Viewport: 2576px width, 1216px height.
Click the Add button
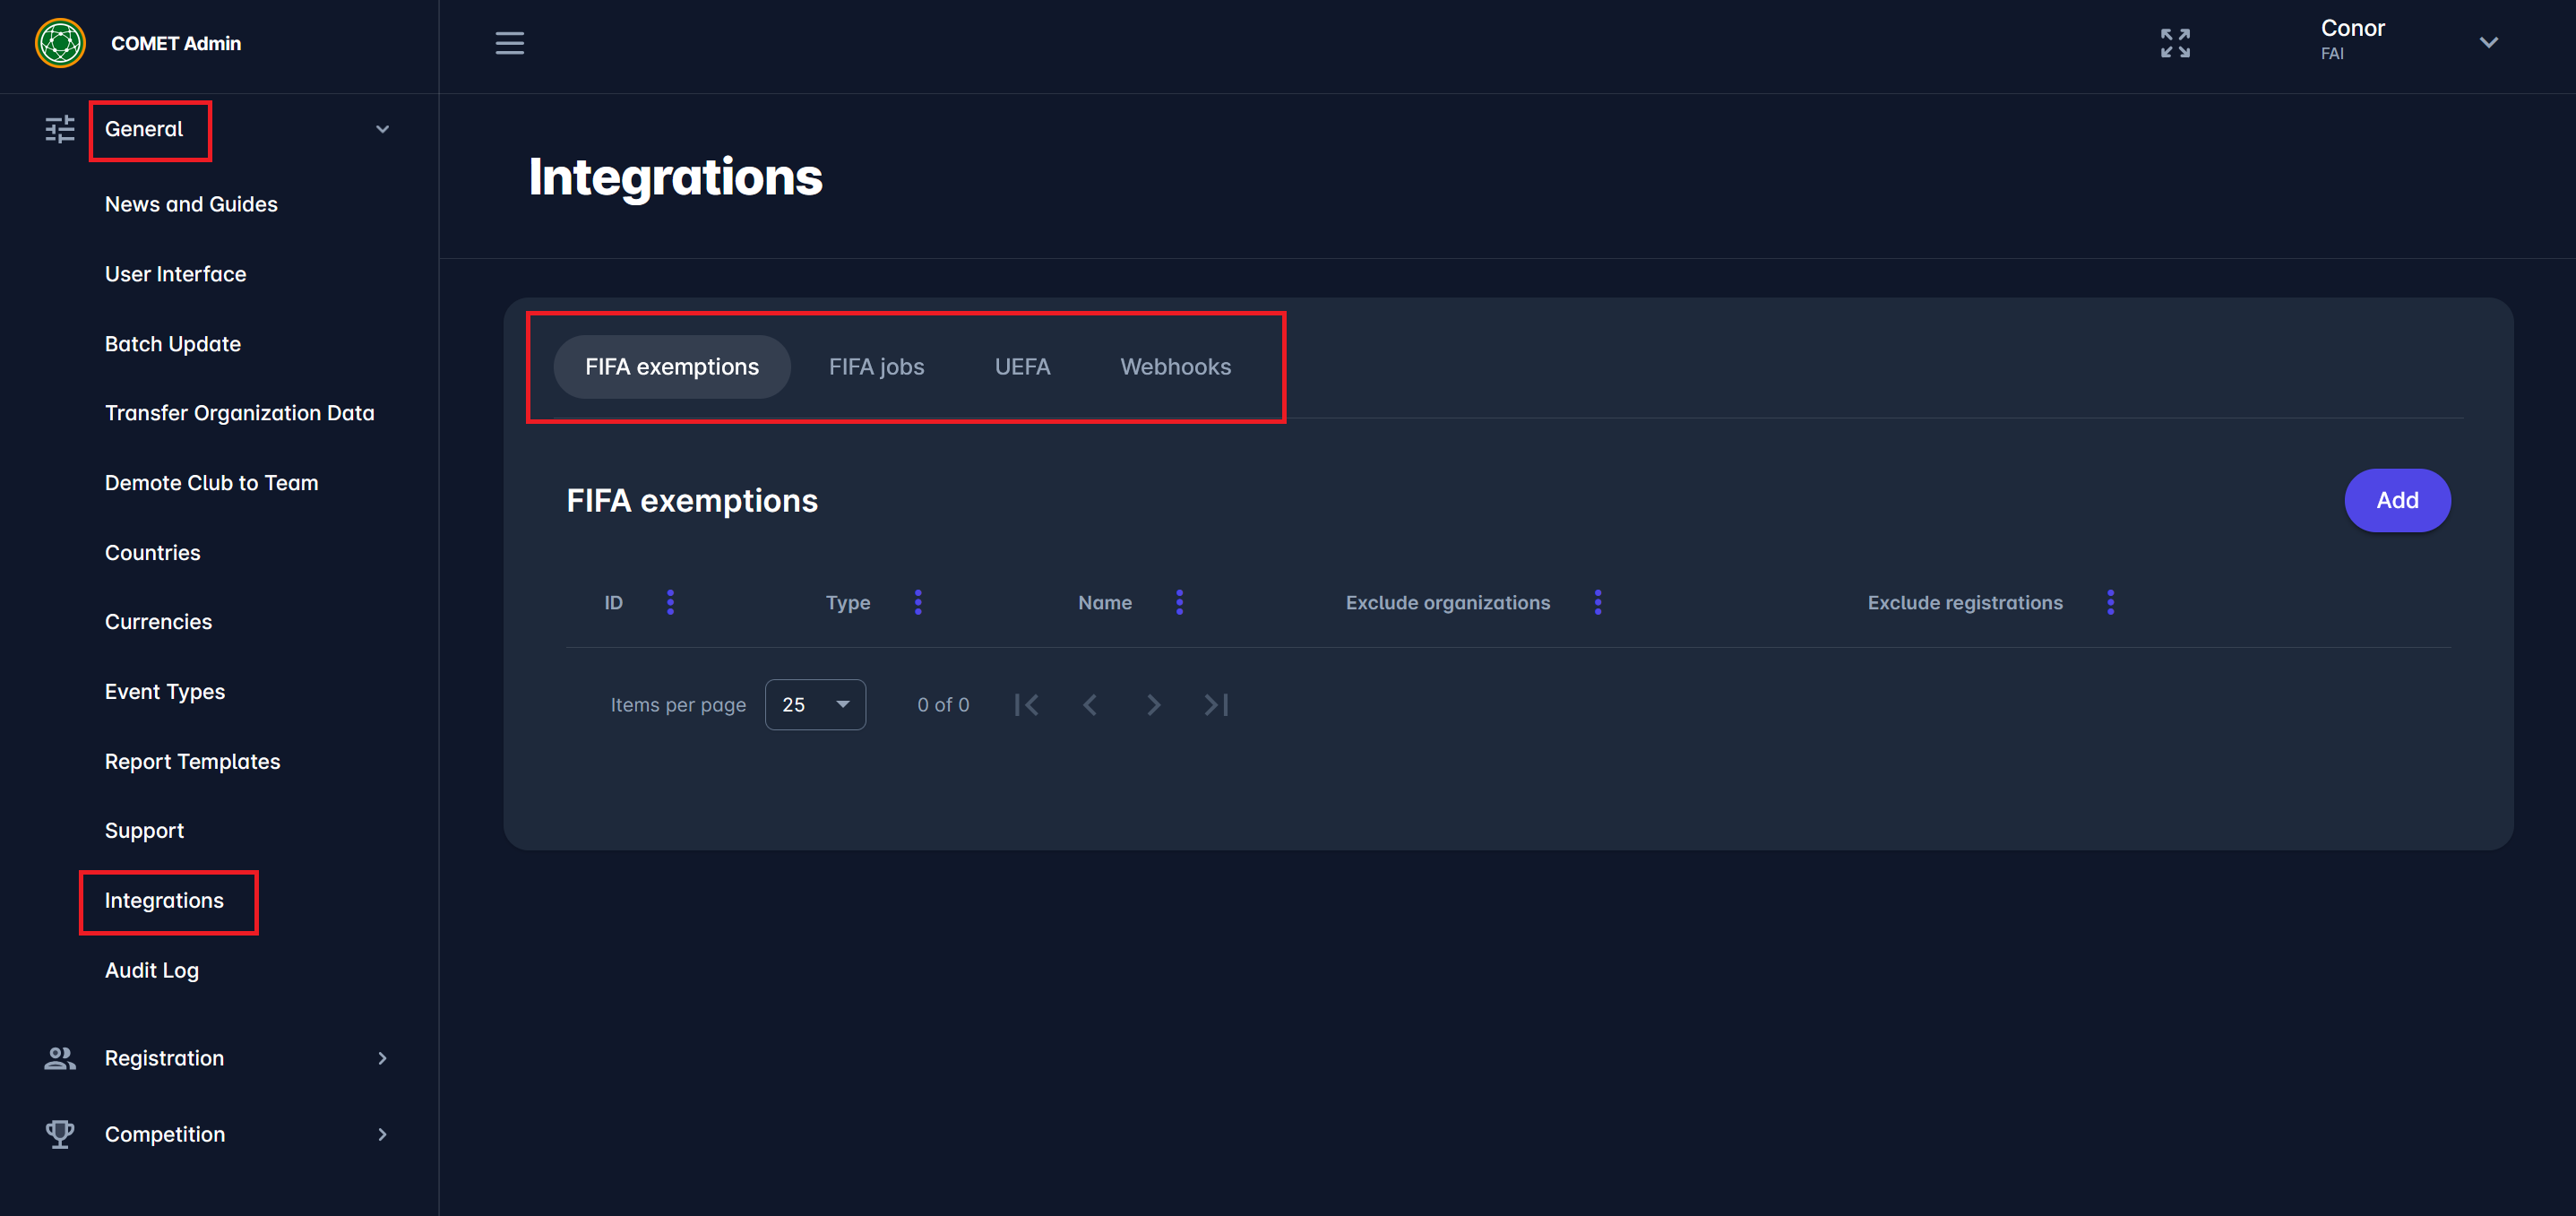pyautogui.click(x=2396, y=500)
